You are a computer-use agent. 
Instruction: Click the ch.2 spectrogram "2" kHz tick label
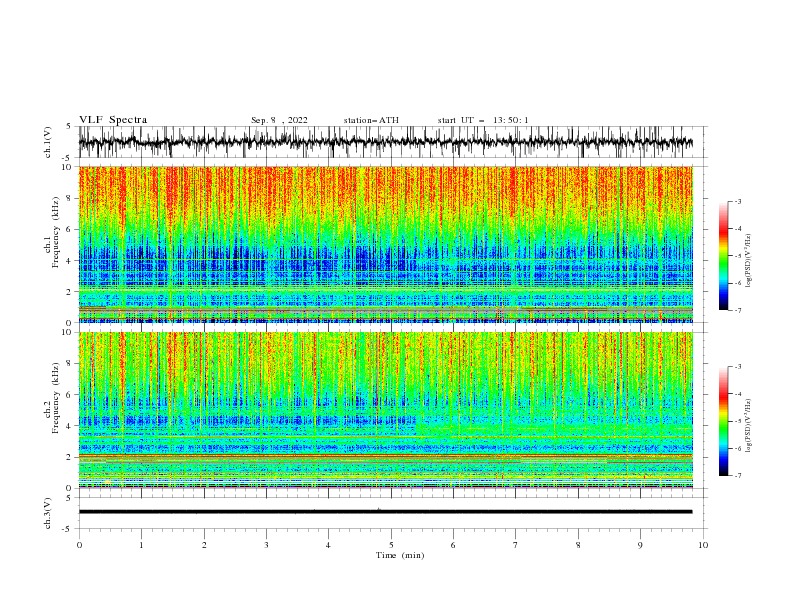click(70, 457)
